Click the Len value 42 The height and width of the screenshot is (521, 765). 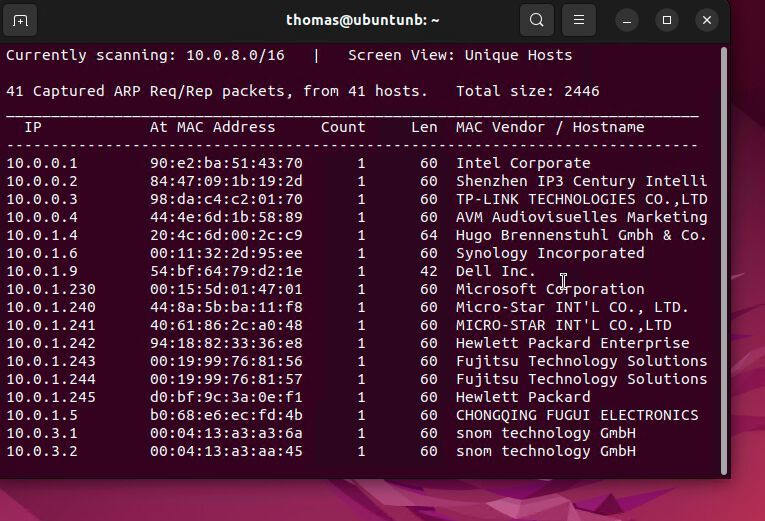click(429, 271)
